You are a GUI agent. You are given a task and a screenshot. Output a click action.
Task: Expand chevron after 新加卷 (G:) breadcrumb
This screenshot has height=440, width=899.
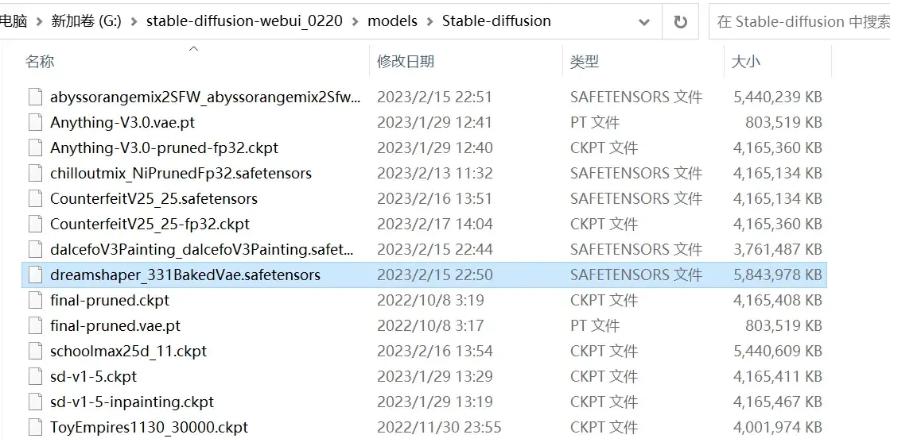[x=134, y=22]
